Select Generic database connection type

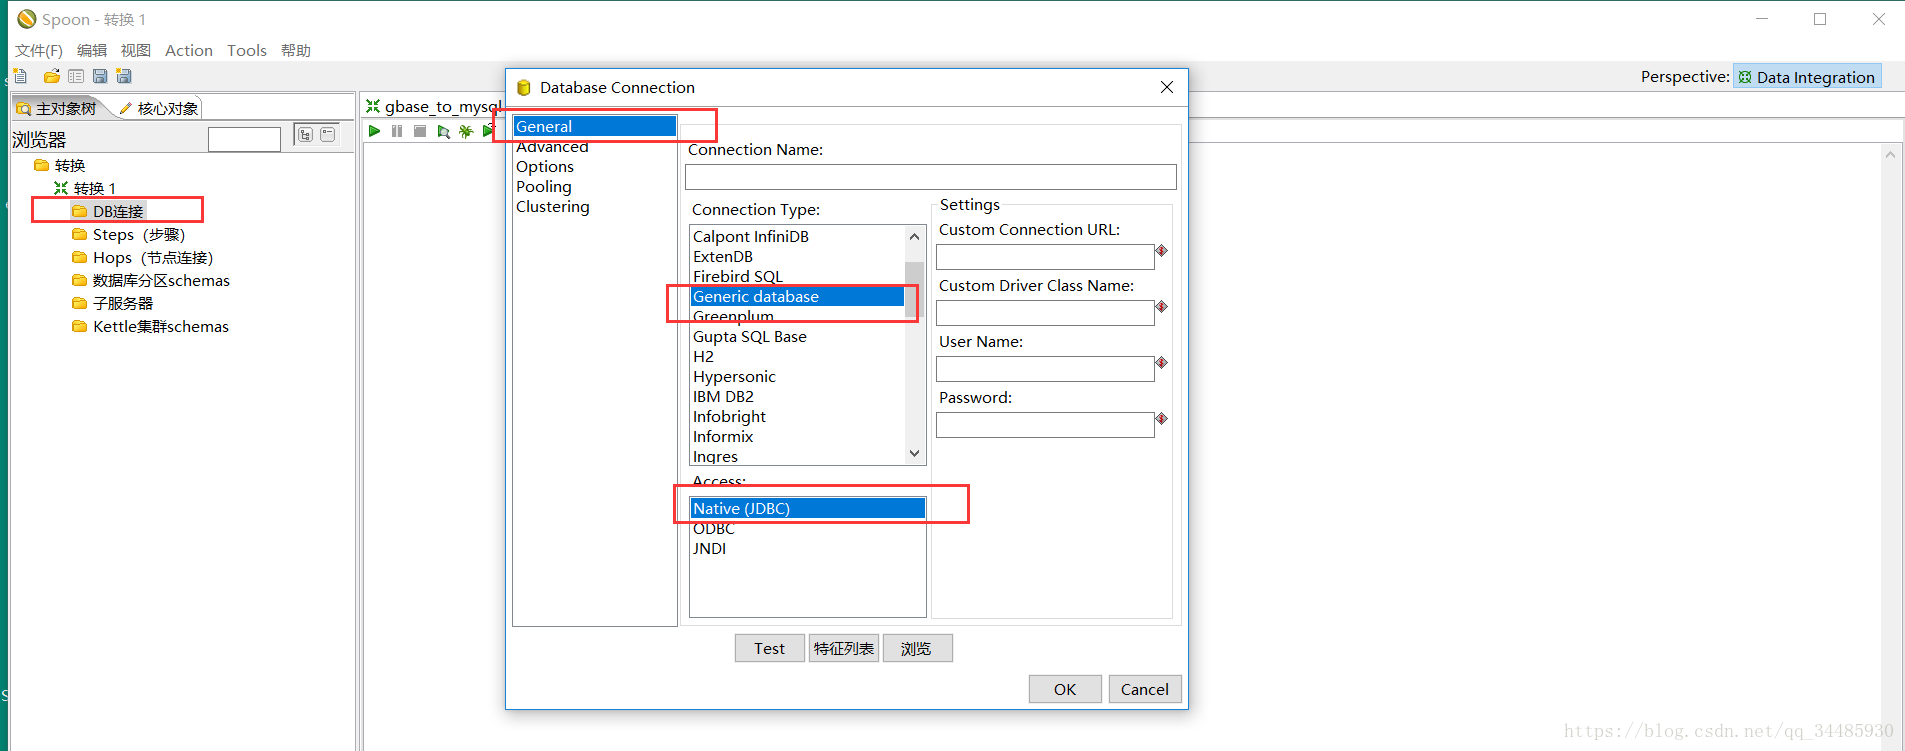pos(798,296)
